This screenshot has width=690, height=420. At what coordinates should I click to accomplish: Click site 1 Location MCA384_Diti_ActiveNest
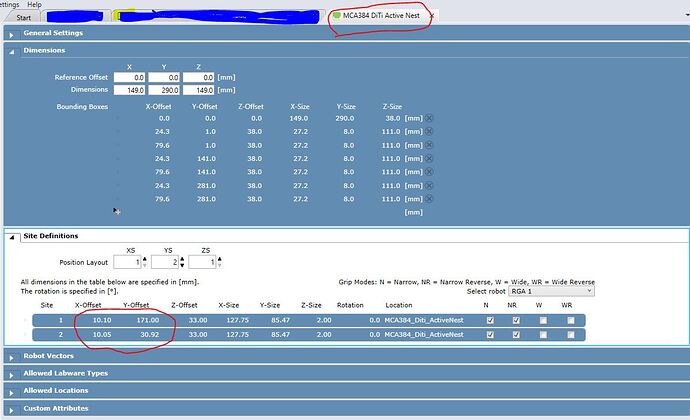tap(424, 320)
